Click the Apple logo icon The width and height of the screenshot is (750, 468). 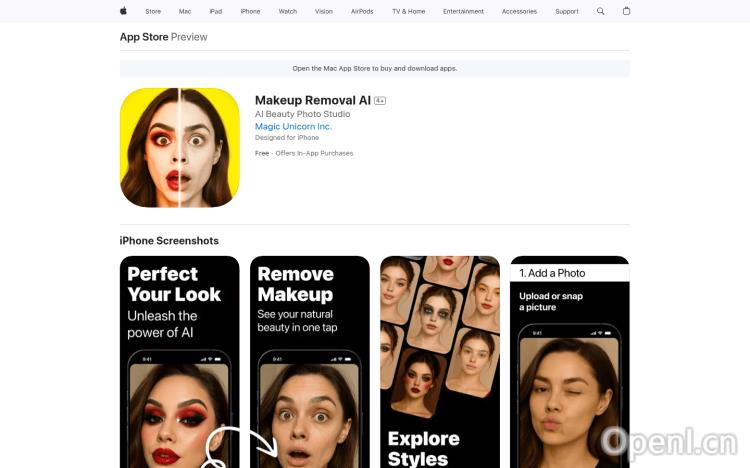tap(123, 11)
